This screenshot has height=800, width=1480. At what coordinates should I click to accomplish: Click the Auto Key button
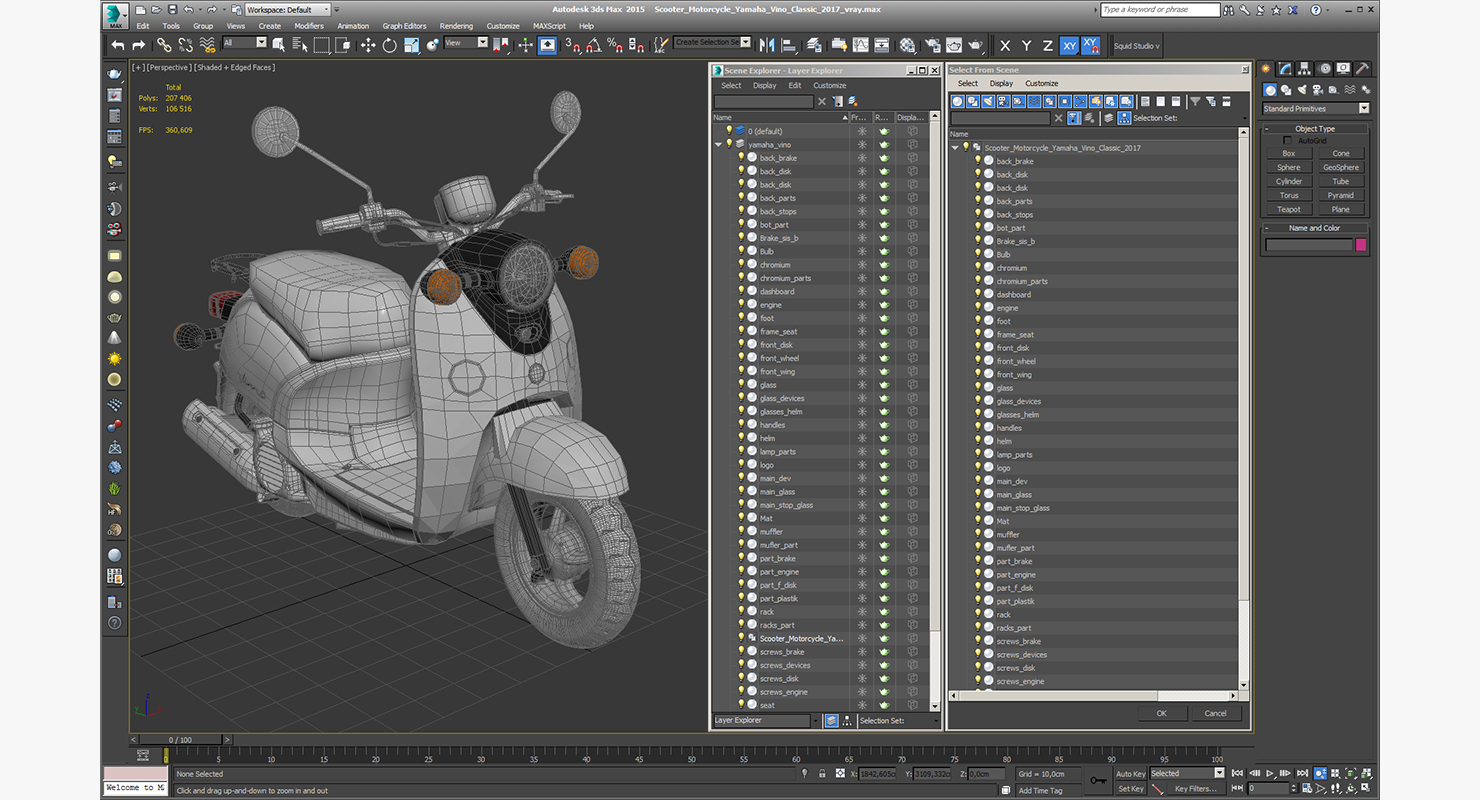[x=1131, y=773]
